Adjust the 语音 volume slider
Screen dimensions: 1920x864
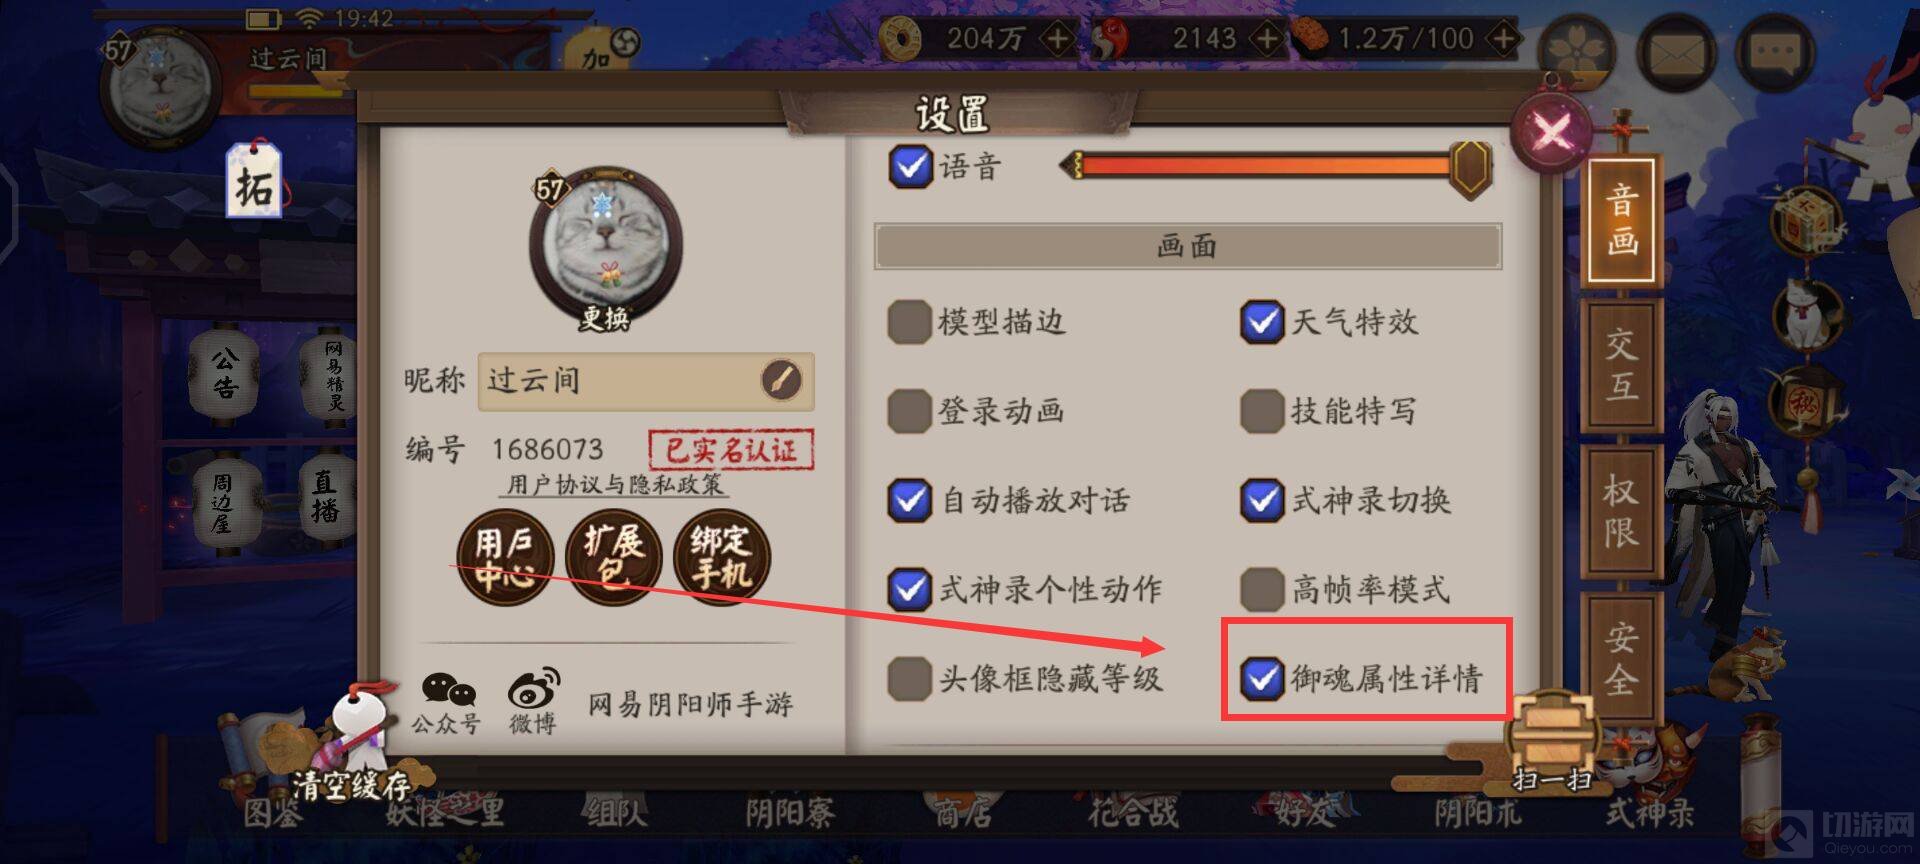coord(1277,166)
